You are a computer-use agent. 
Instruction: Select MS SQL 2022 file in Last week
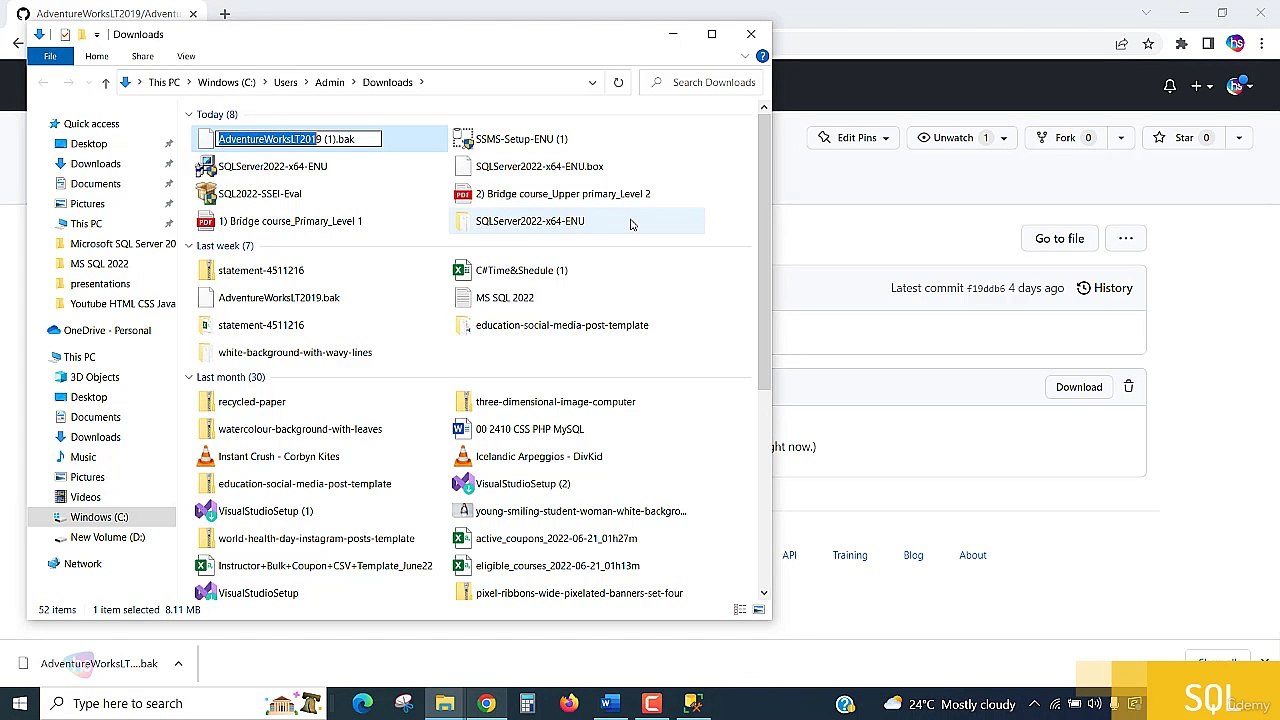tap(504, 298)
